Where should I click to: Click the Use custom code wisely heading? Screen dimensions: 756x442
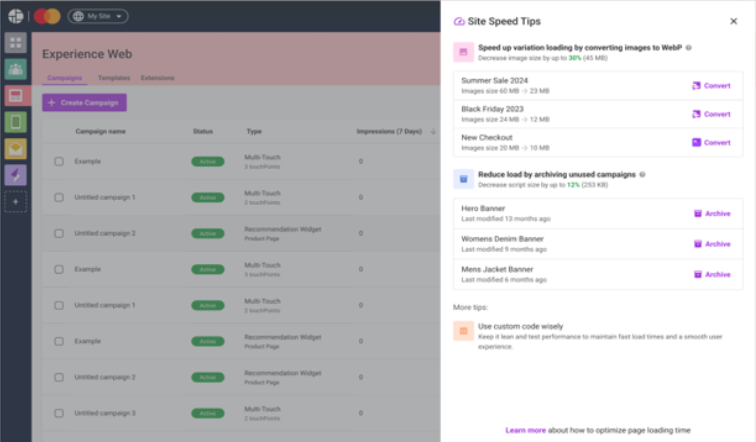click(x=520, y=326)
